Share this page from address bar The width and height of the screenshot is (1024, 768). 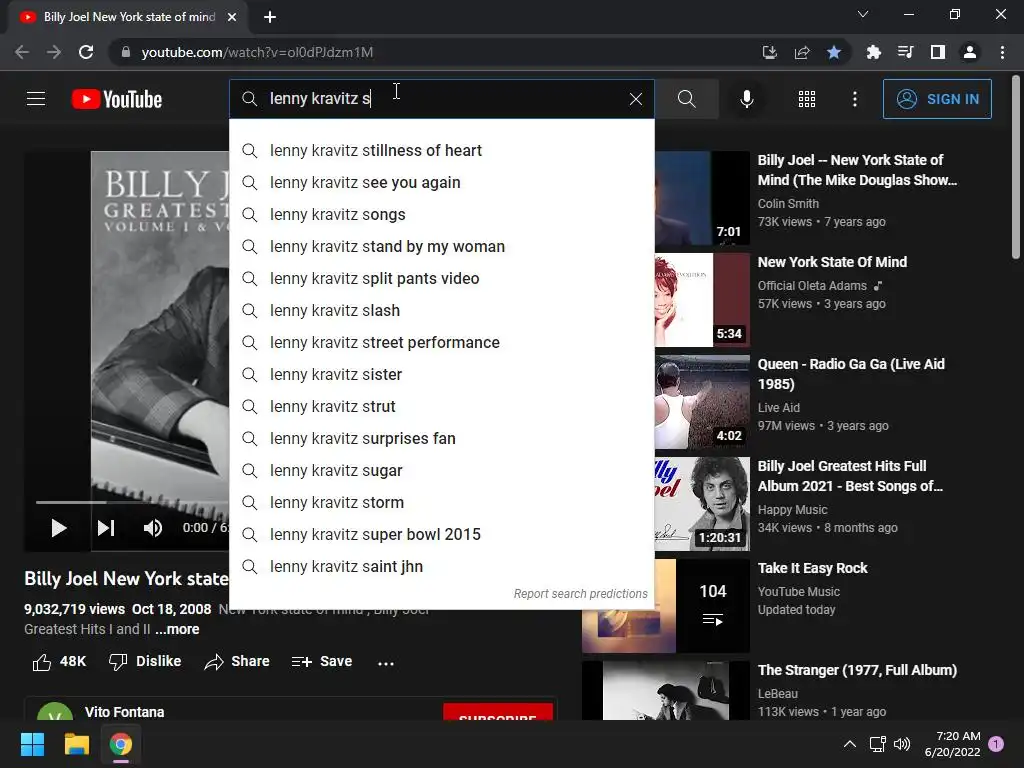pos(802,52)
